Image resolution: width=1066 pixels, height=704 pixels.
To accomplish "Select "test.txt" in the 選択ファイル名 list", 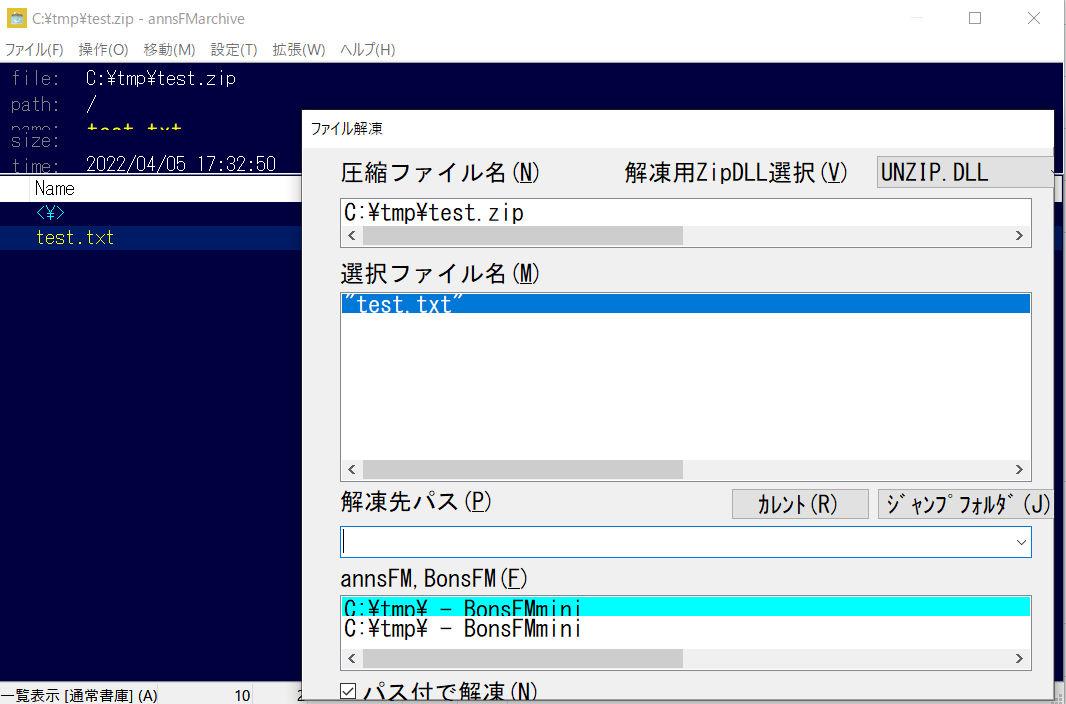I will coord(400,304).
